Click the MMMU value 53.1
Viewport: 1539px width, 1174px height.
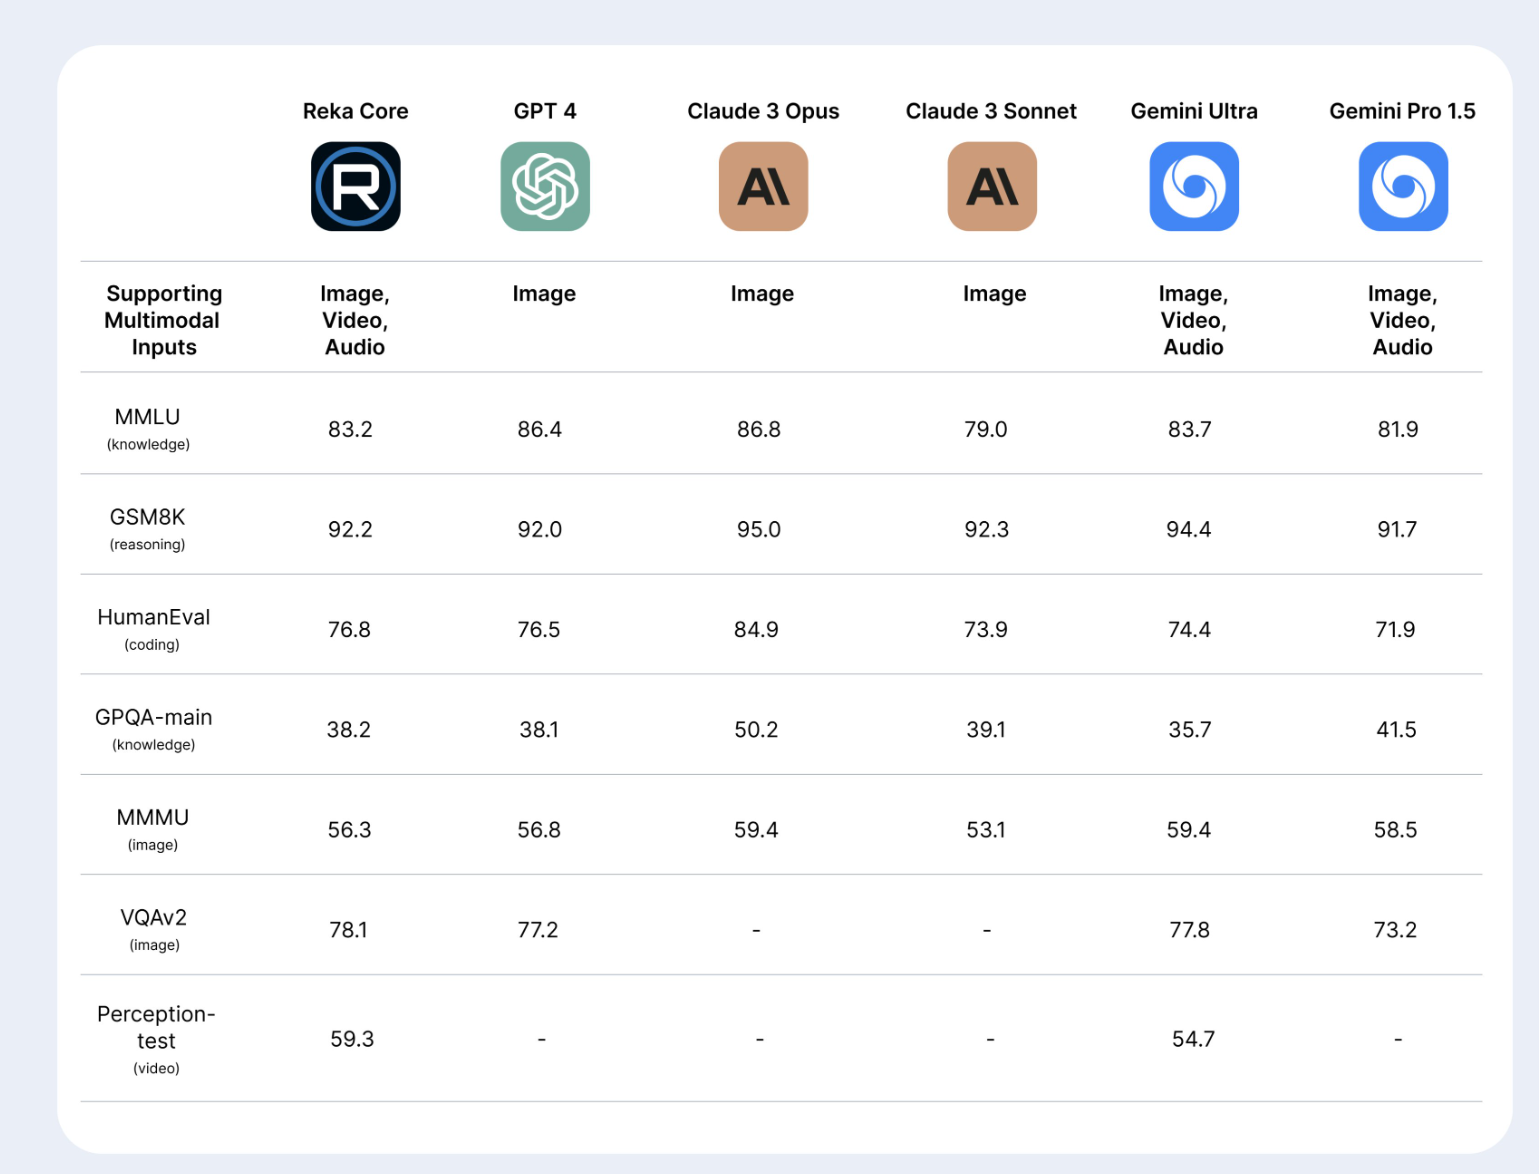(x=986, y=829)
